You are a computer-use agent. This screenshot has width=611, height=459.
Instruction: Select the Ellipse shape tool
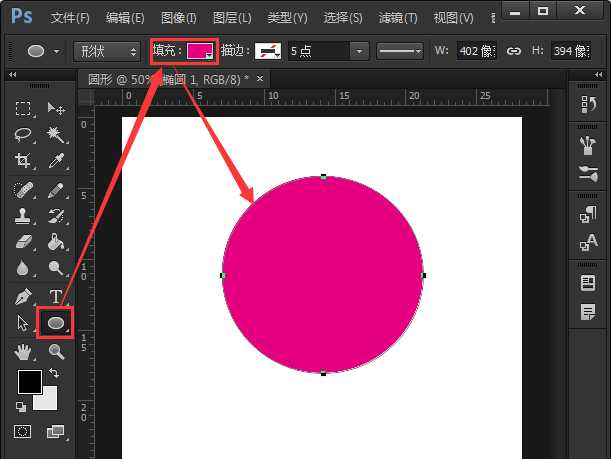(55, 323)
